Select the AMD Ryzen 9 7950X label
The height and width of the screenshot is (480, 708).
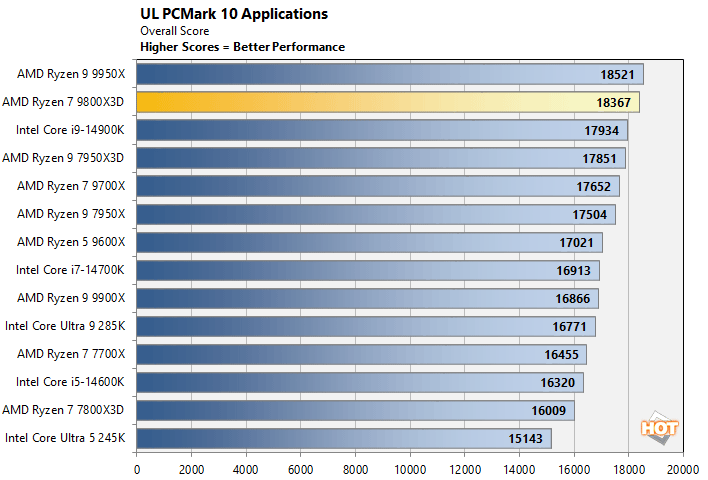pos(71,214)
